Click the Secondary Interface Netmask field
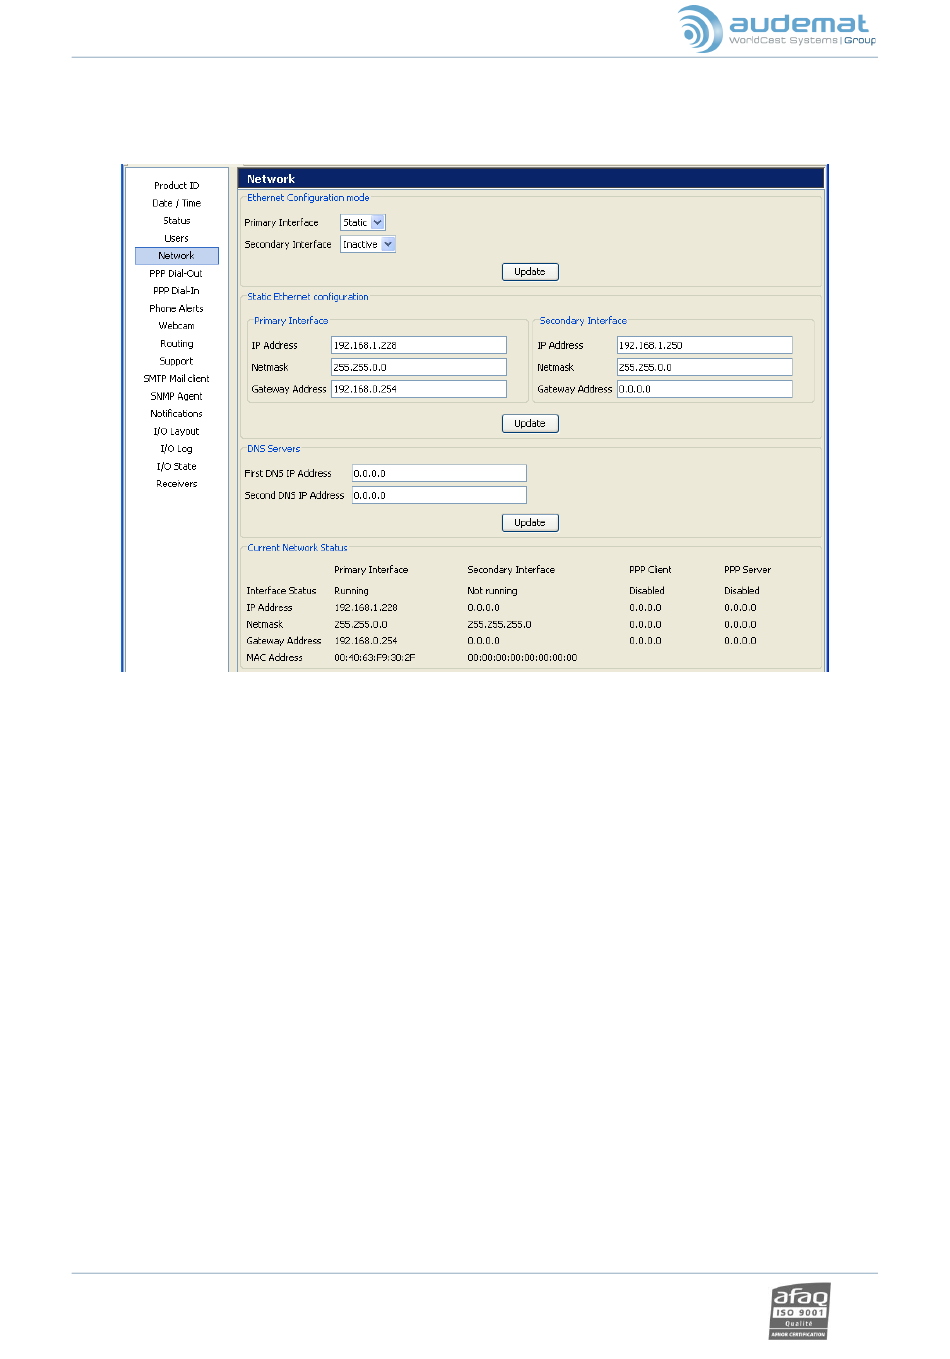This screenshot has width=950, height=1359. click(x=704, y=368)
